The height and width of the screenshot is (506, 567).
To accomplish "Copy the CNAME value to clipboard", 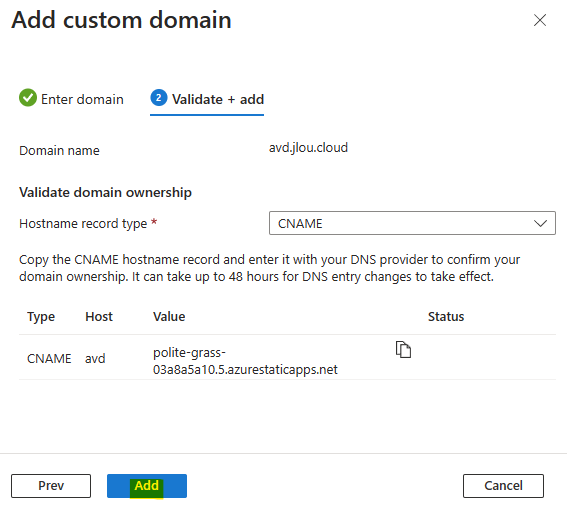I will 403,349.
